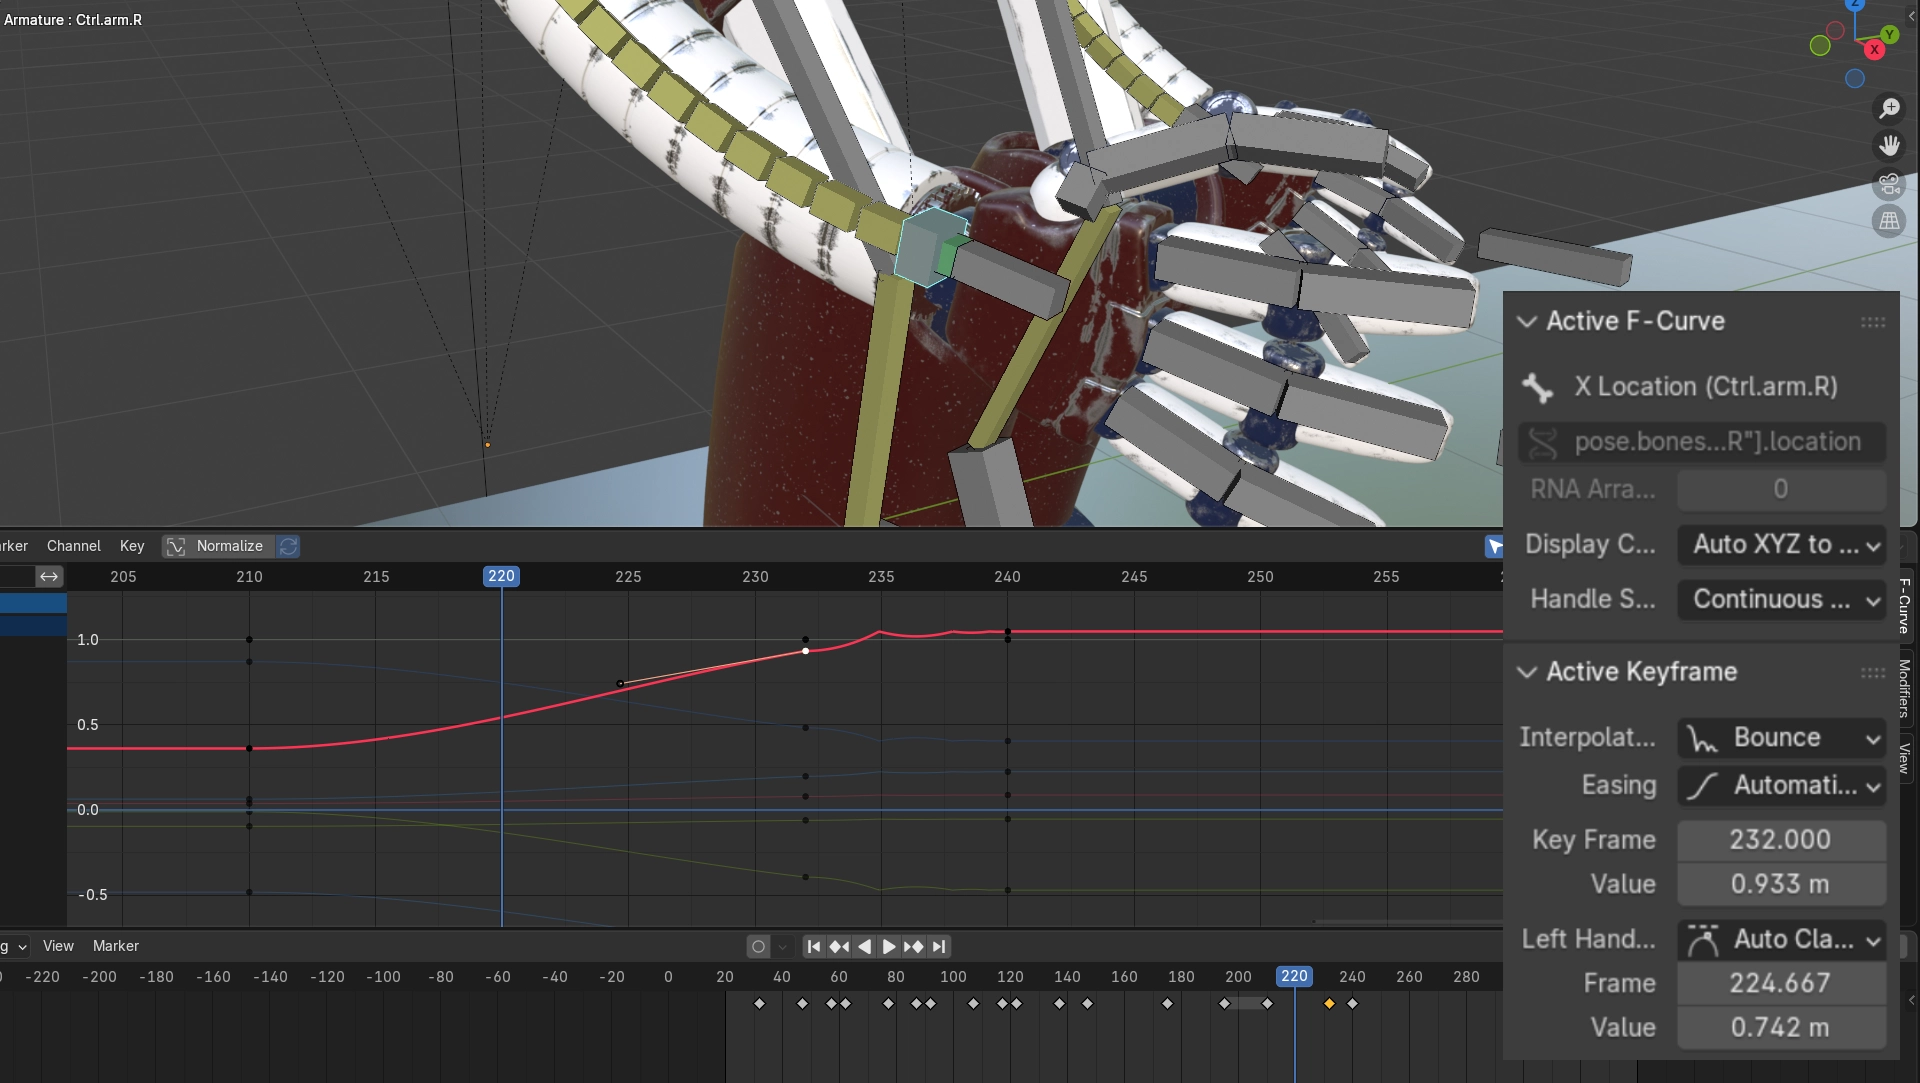Switch to the Modifiers sidebar tab

point(1904,688)
